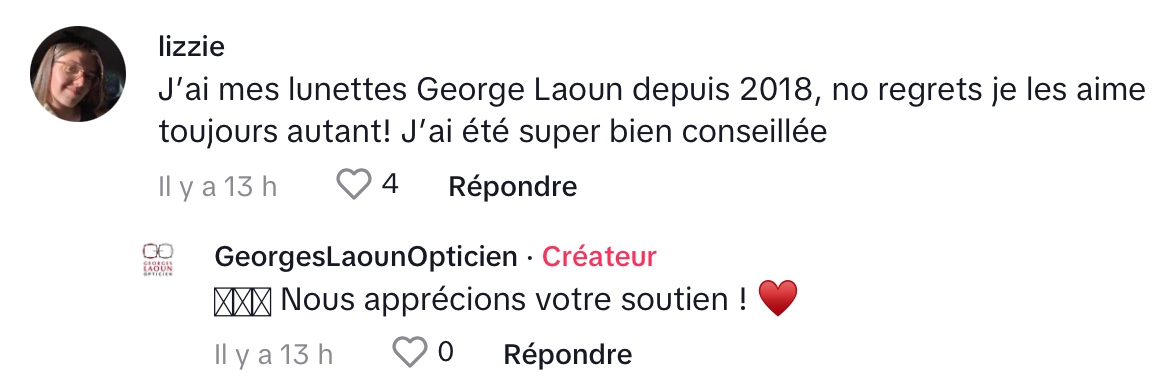Screen dimensions: 1166x392
Task: Select Répondre under the creator's reply
Action: tap(567, 354)
